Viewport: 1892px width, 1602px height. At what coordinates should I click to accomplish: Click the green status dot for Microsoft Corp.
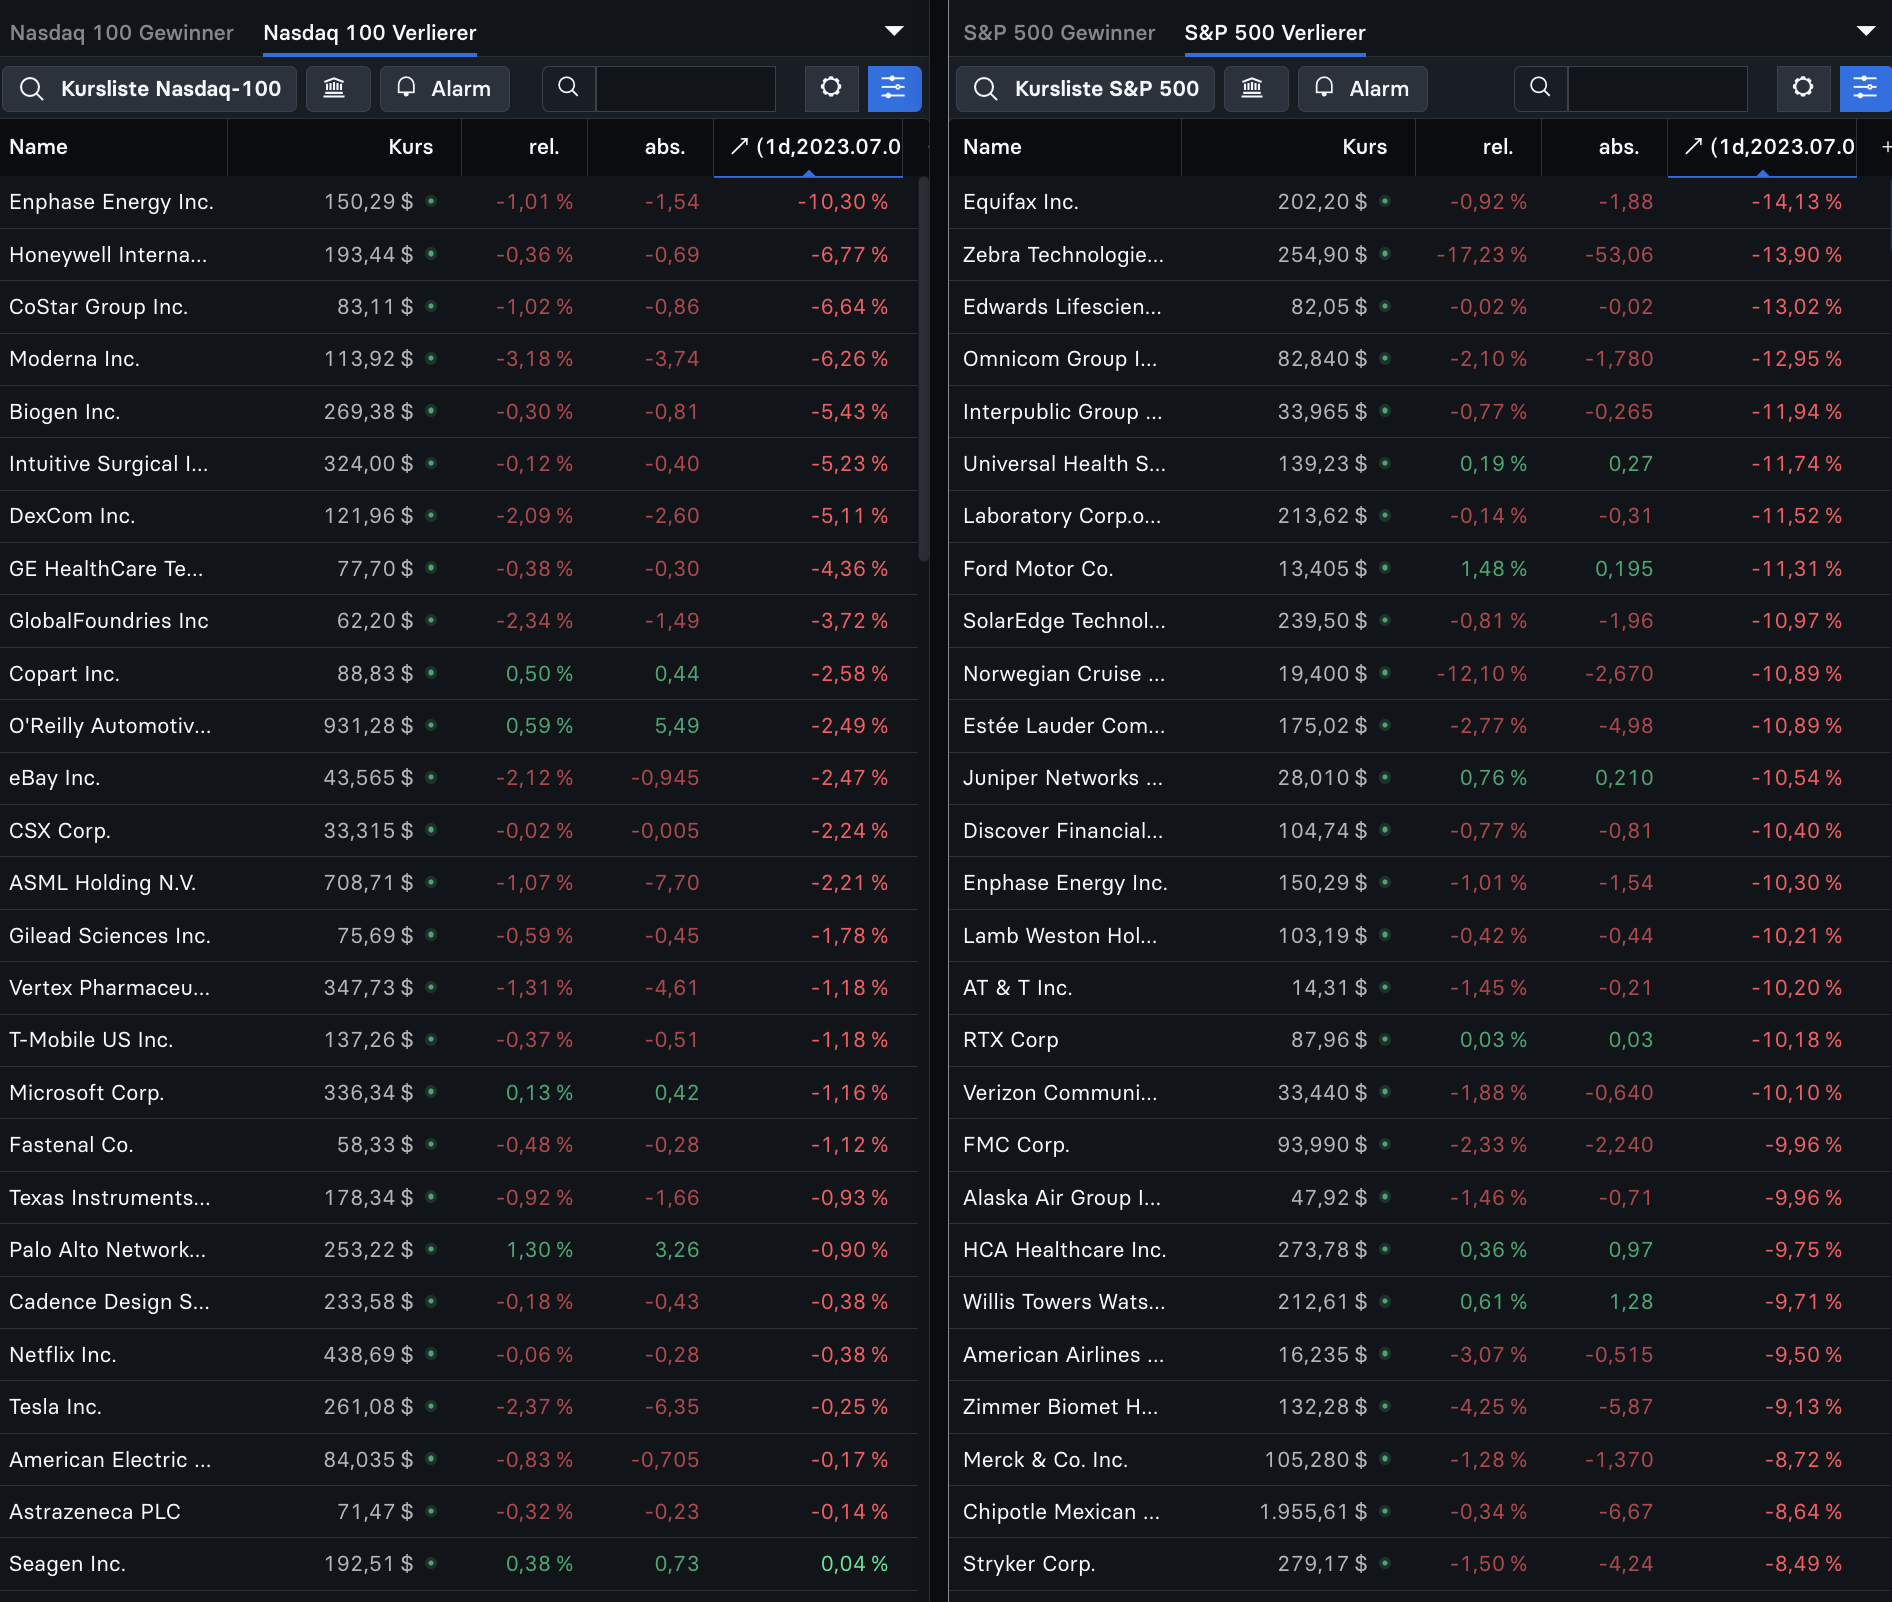(x=431, y=1092)
